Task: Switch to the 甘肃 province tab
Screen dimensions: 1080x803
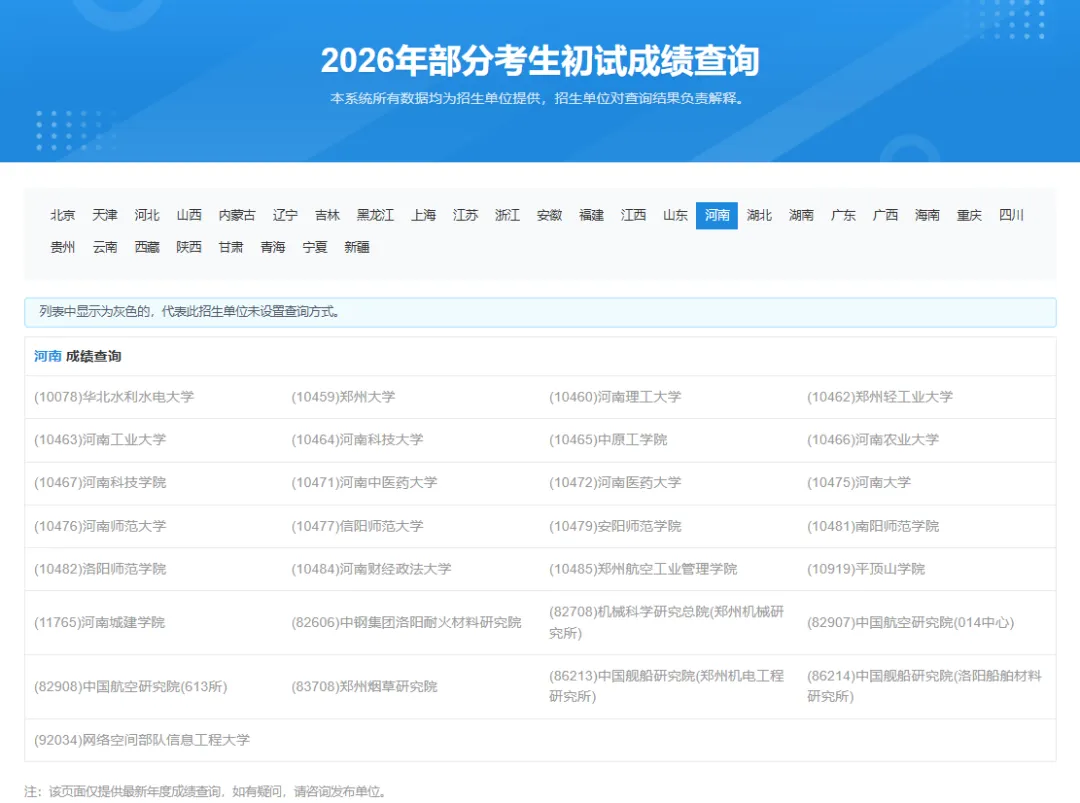Action: pos(231,247)
